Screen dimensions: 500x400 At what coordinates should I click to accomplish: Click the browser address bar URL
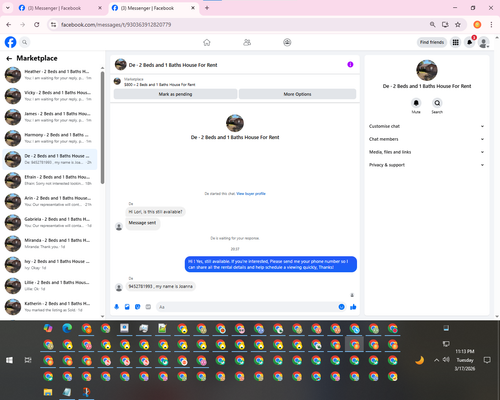(116, 25)
